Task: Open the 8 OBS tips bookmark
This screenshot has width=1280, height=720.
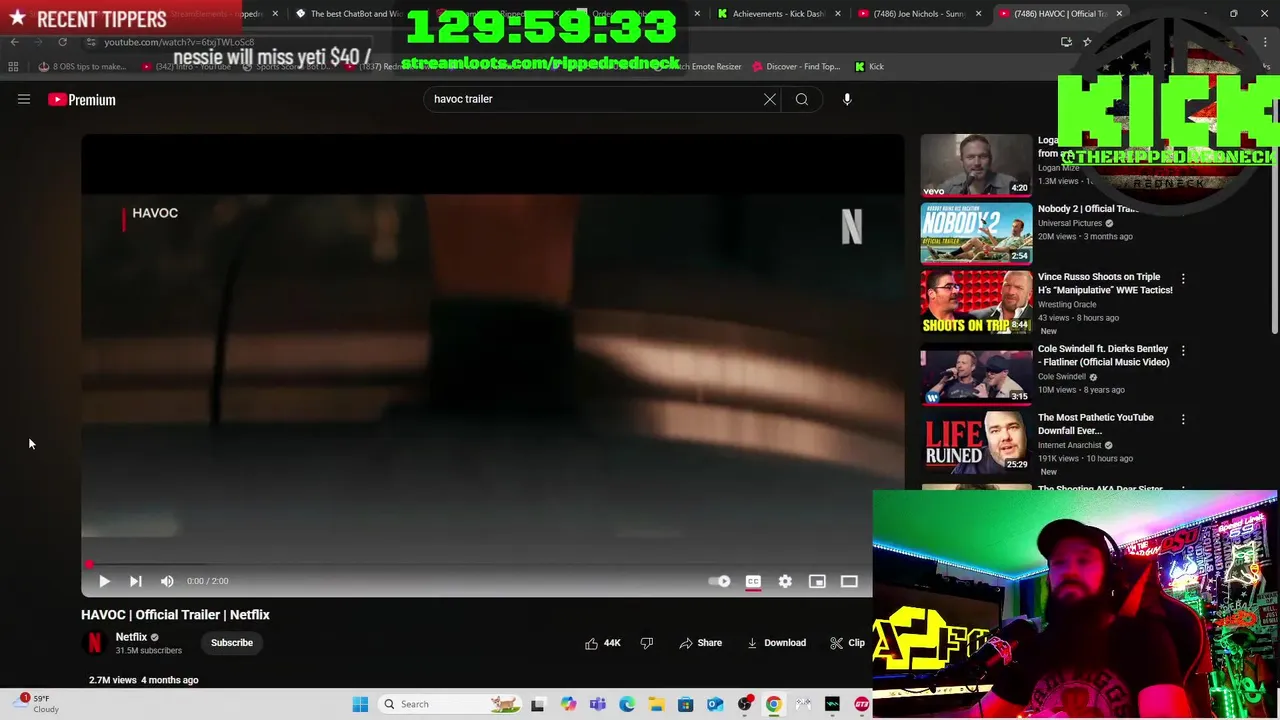Action: [82, 67]
